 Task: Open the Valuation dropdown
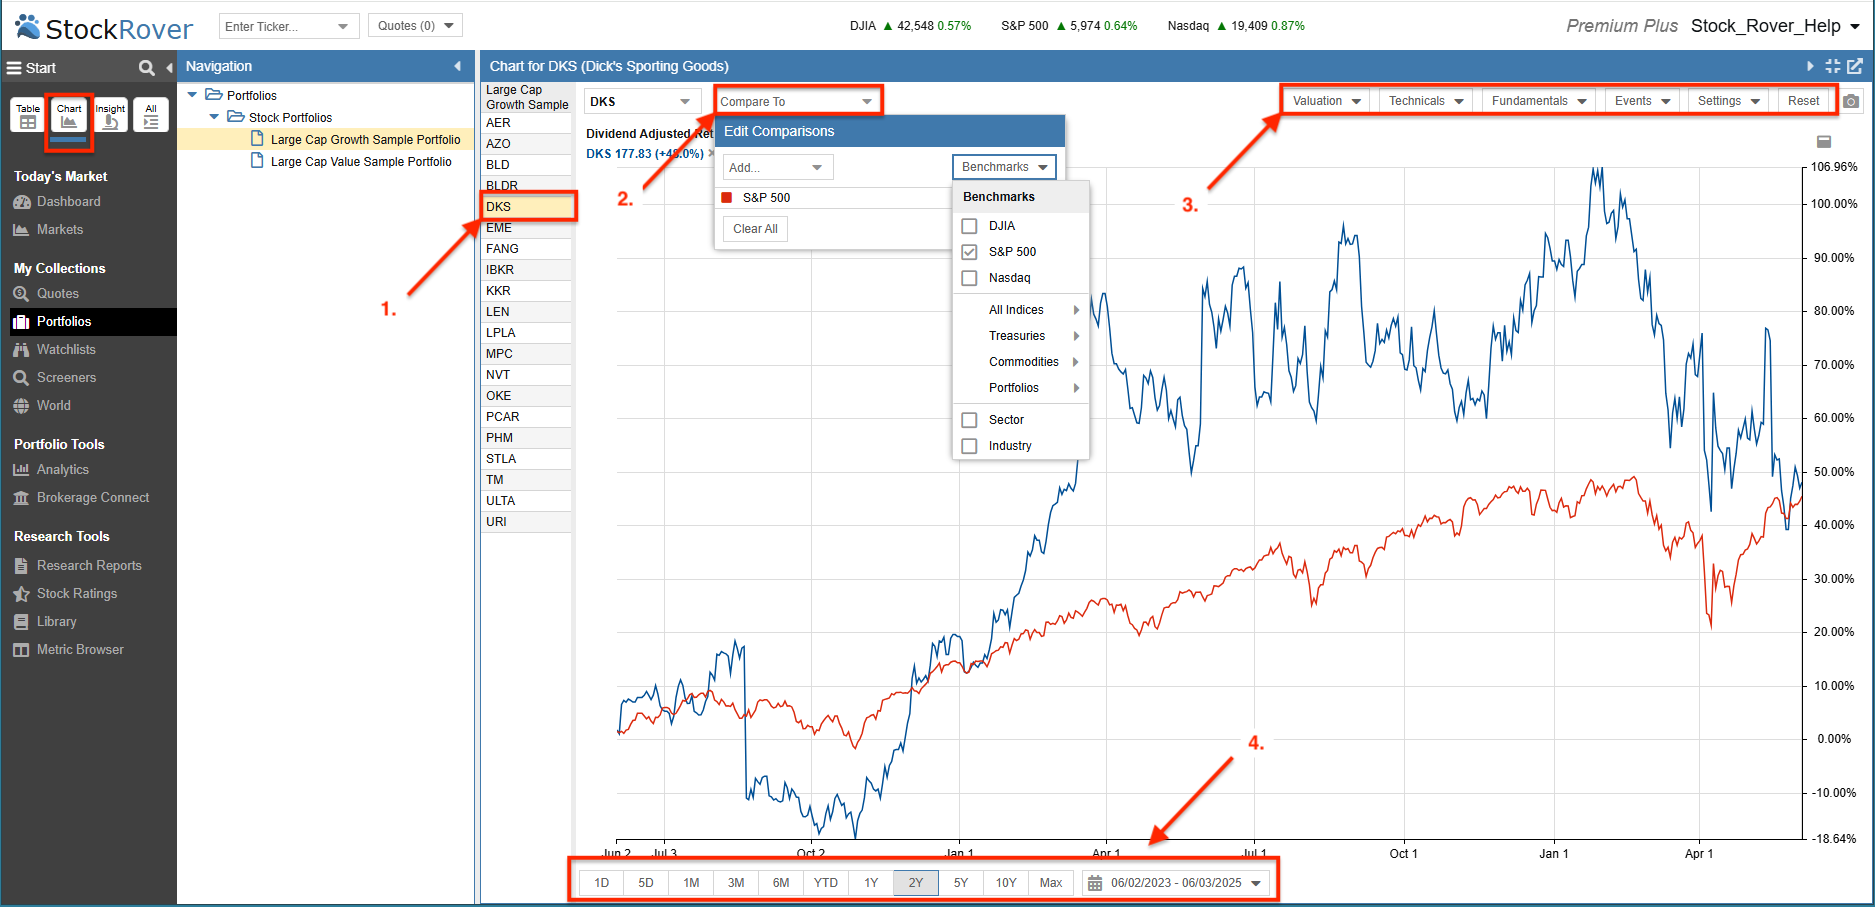(x=1326, y=101)
